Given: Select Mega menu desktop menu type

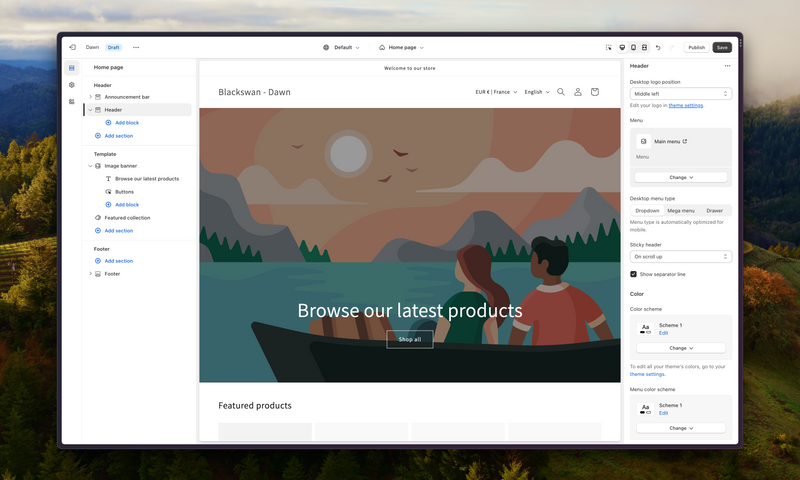Looking at the screenshot, I should pyautogui.click(x=681, y=211).
